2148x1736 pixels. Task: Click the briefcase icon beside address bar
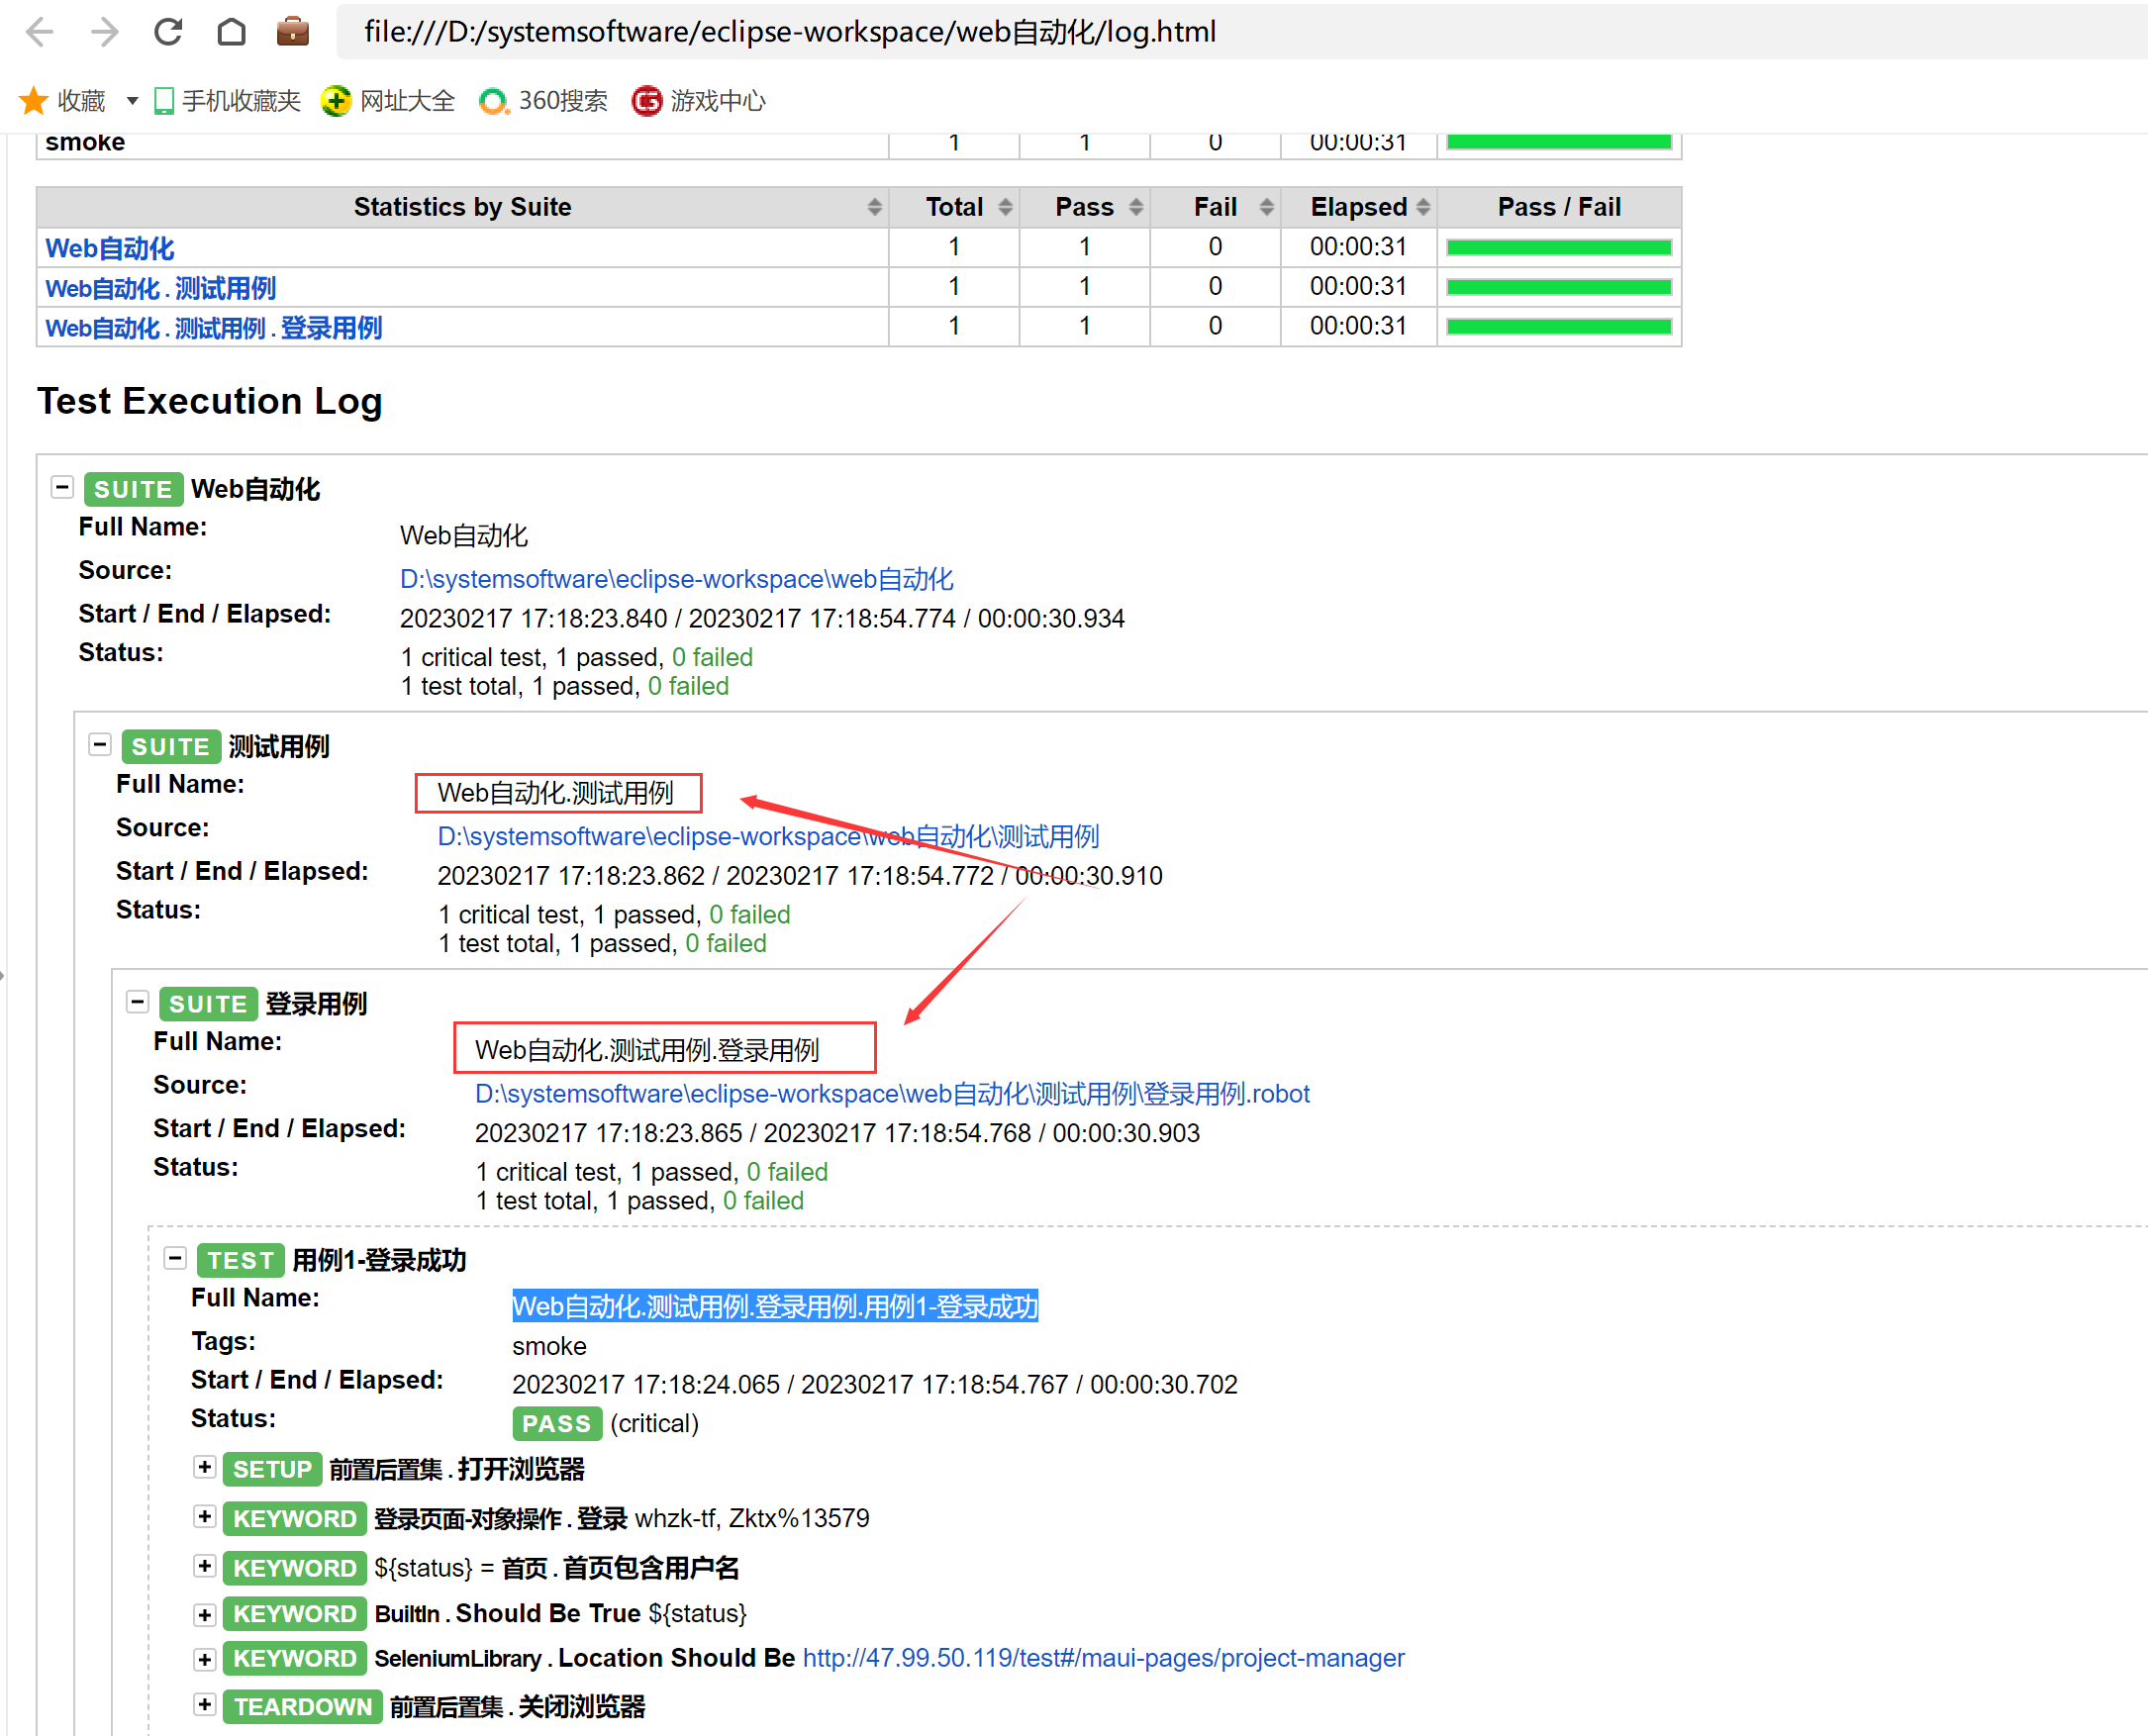(292, 32)
